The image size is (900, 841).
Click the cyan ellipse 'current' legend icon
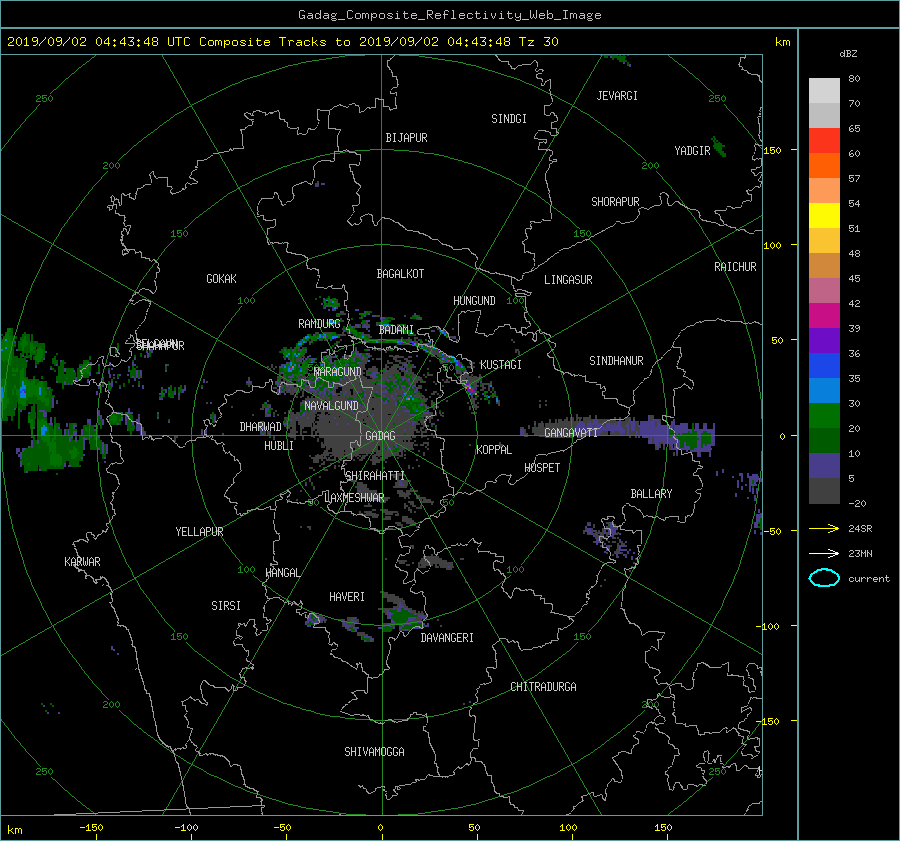pyautogui.click(x=824, y=578)
